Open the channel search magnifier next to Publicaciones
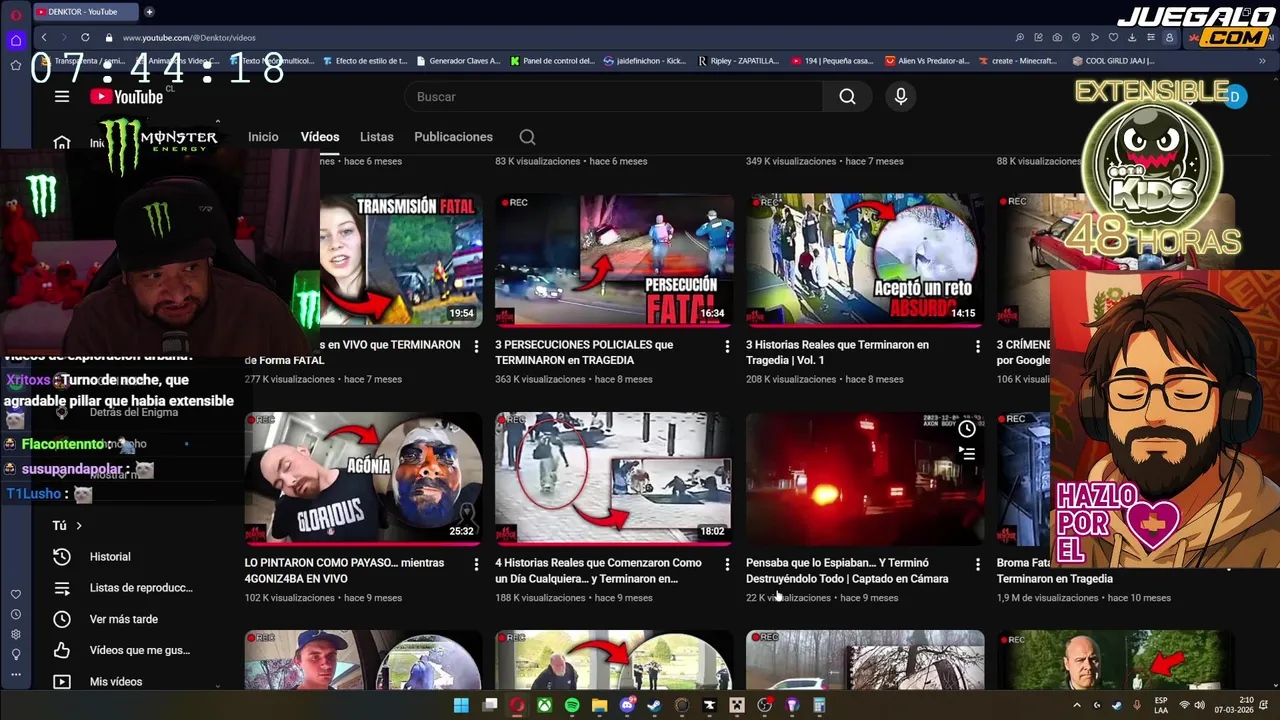This screenshot has width=1280, height=720. click(527, 137)
